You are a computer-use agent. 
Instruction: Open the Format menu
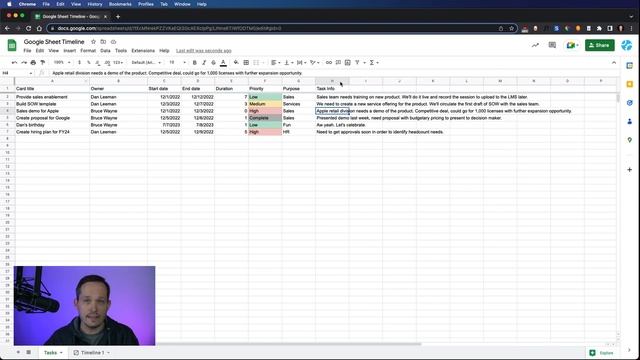pyautogui.click(x=88, y=51)
